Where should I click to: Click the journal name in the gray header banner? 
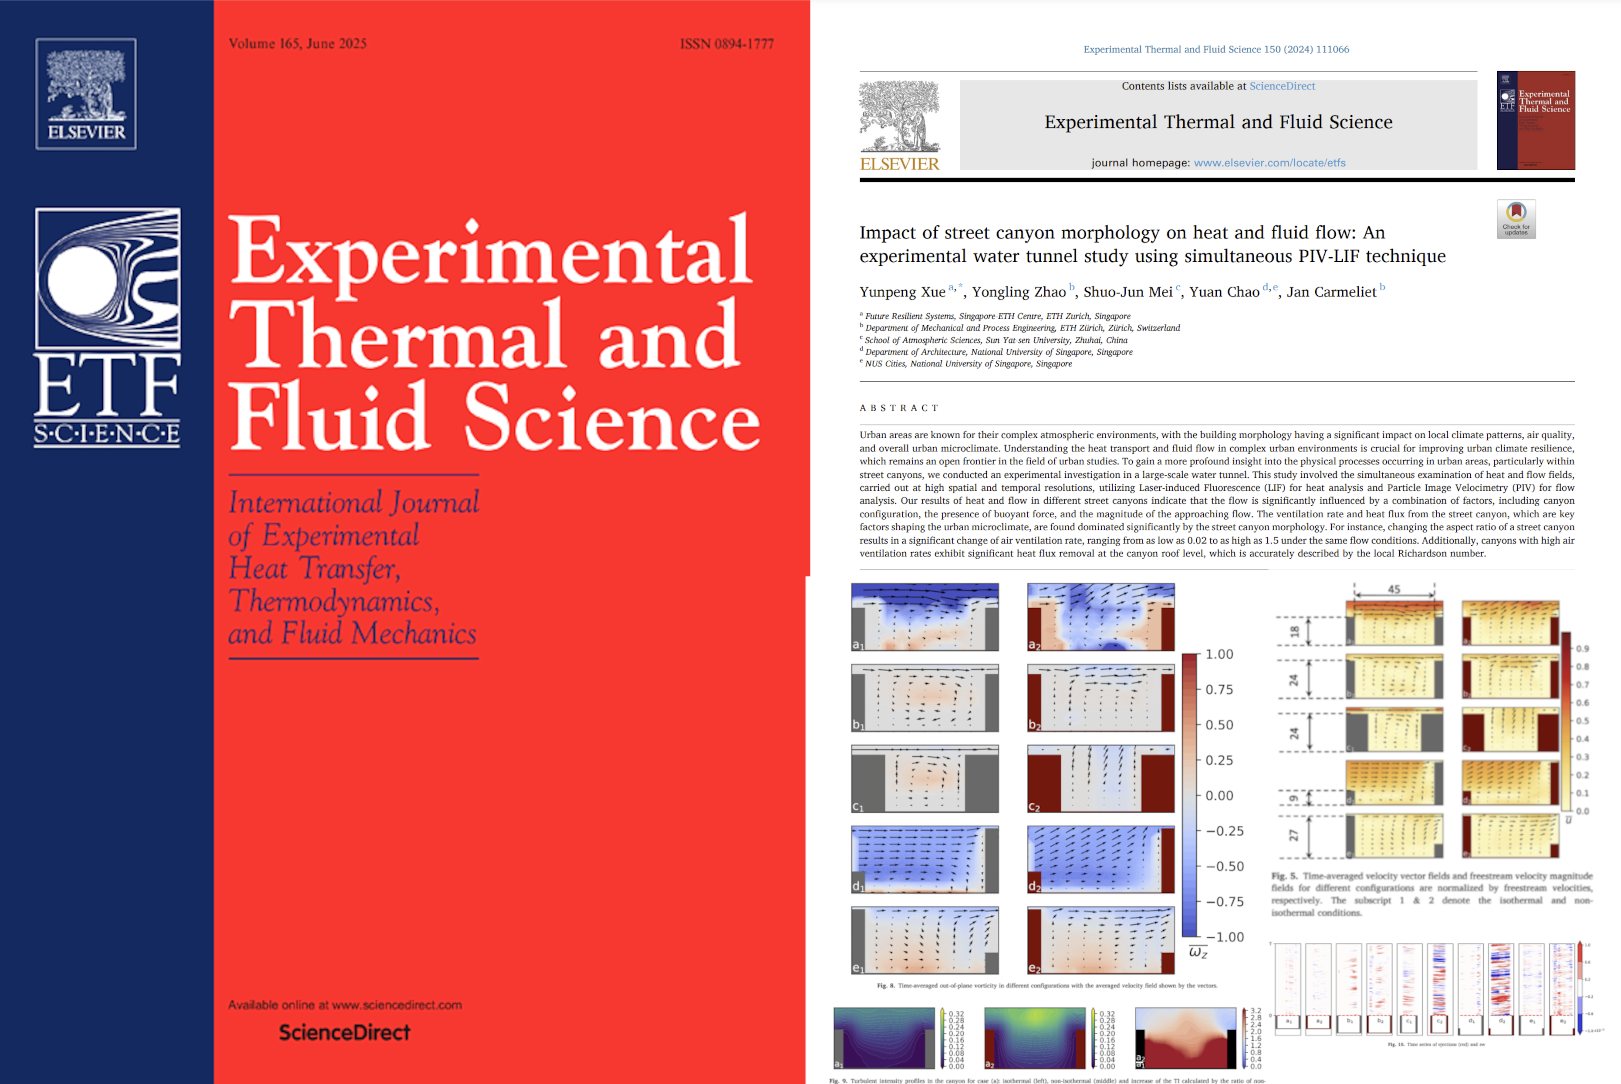pos(1218,122)
